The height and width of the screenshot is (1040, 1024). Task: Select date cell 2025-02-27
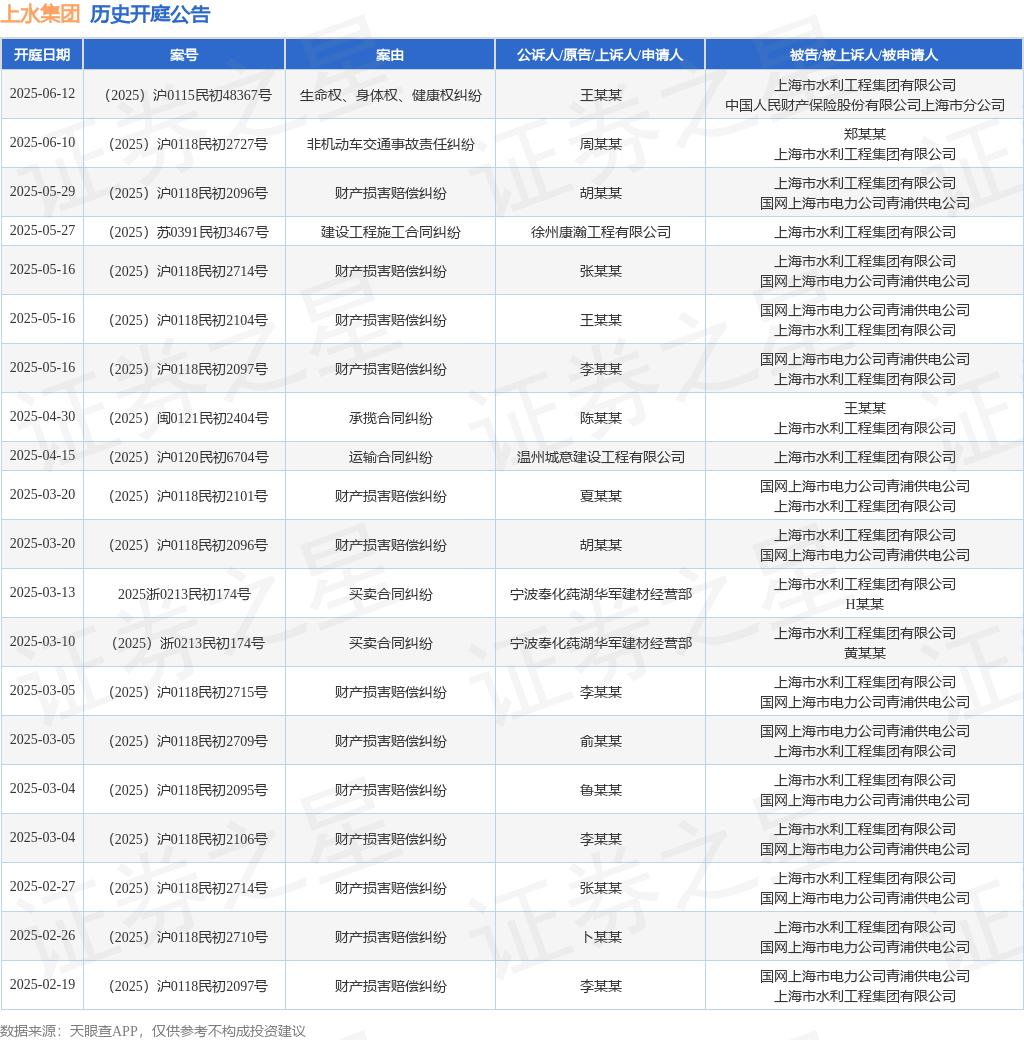pyautogui.click(x=42, y=887)
